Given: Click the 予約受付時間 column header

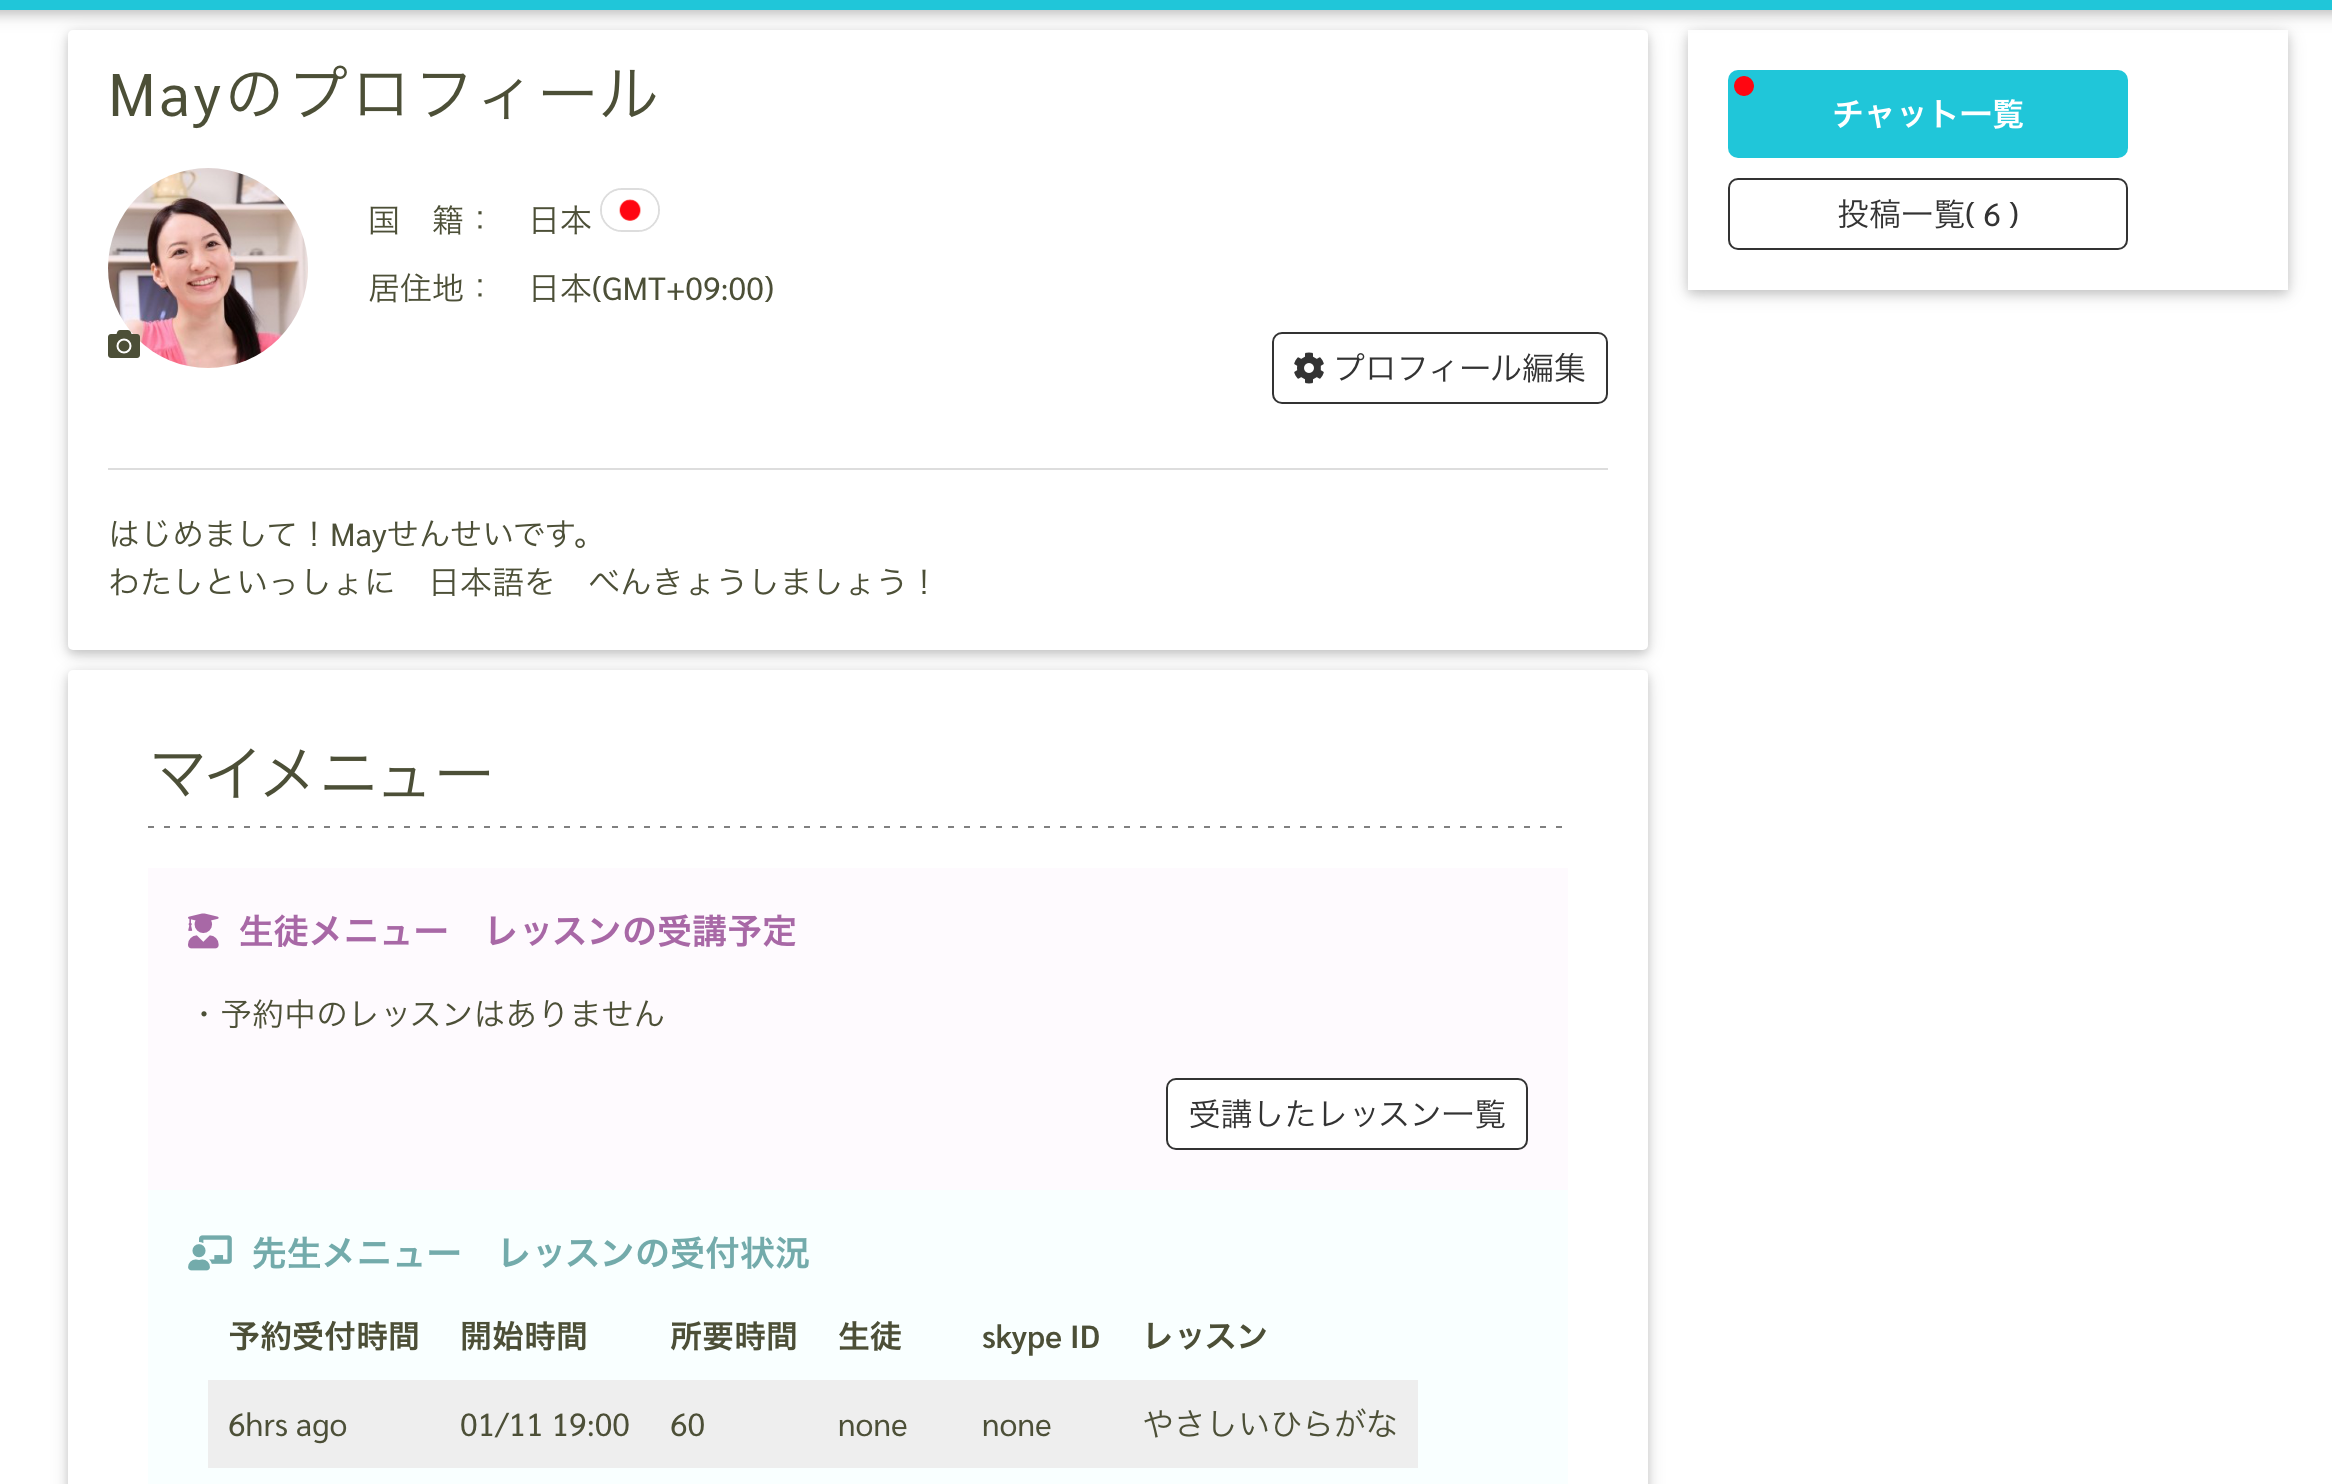Looking at the screenshot, I should pos(324,1337).
